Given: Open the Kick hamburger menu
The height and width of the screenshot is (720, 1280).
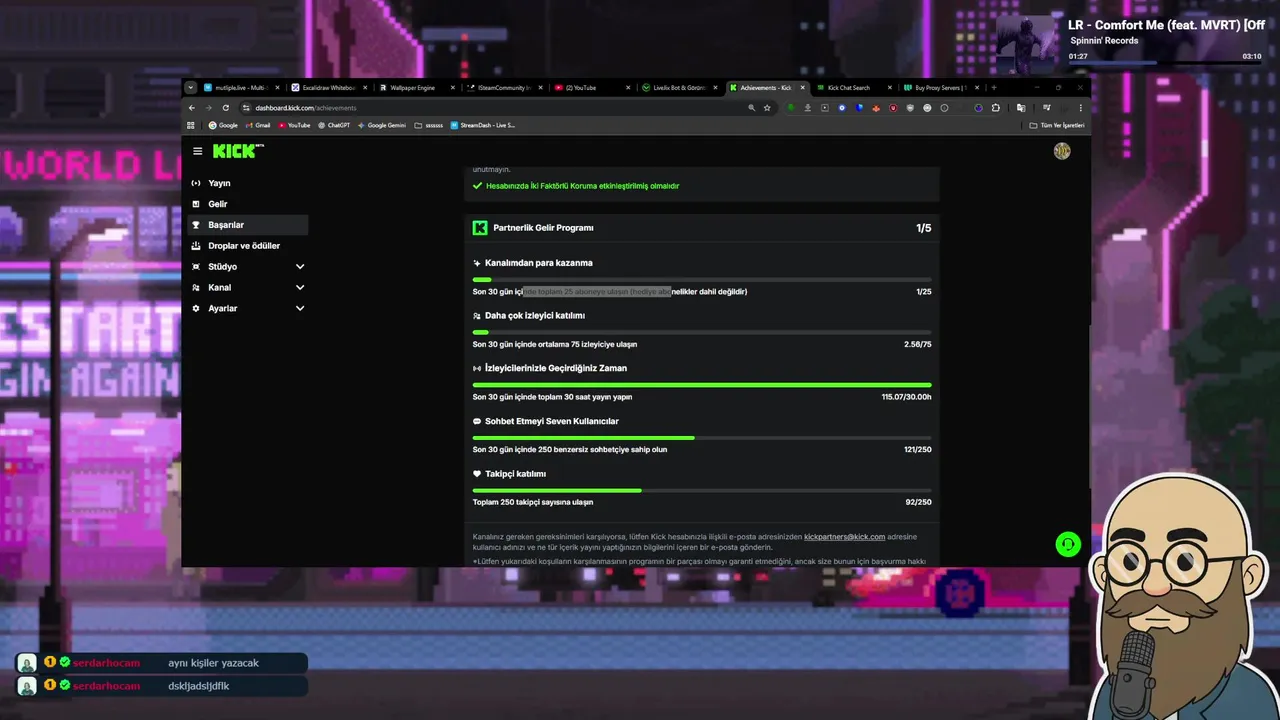Looking at the screenshot, I should coord(198,151).
